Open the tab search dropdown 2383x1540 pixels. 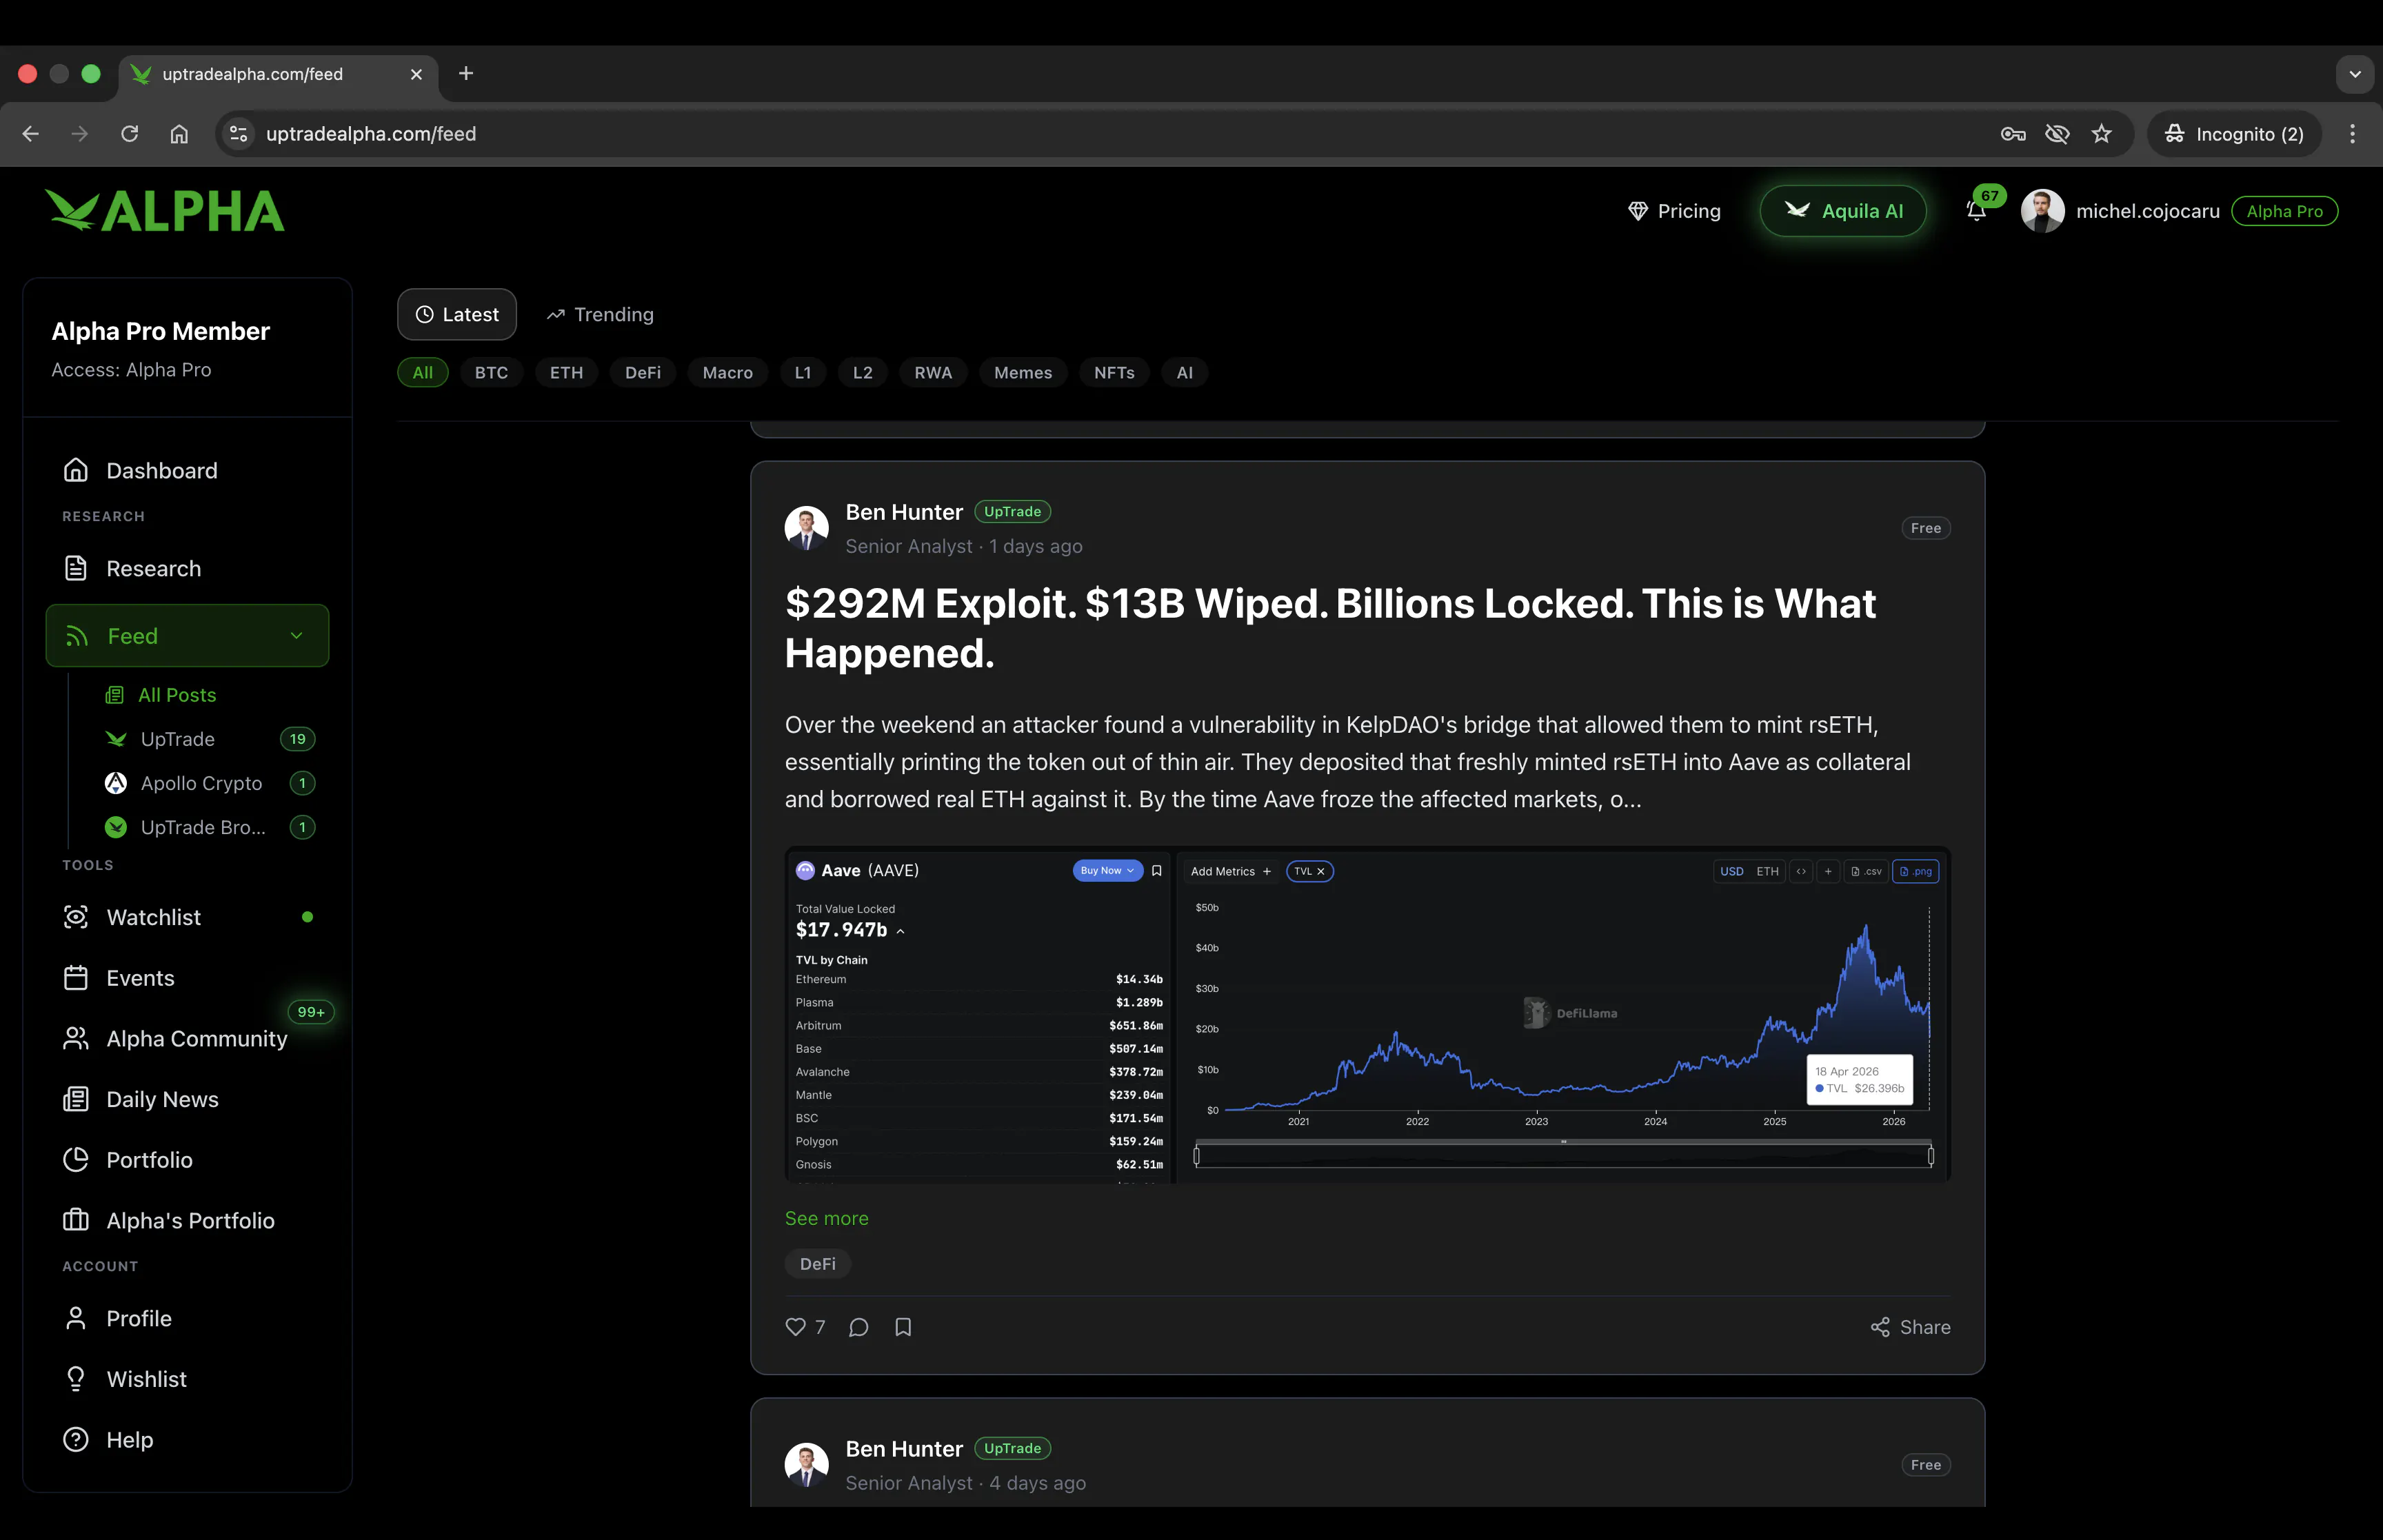click(x=2355, y=74)
